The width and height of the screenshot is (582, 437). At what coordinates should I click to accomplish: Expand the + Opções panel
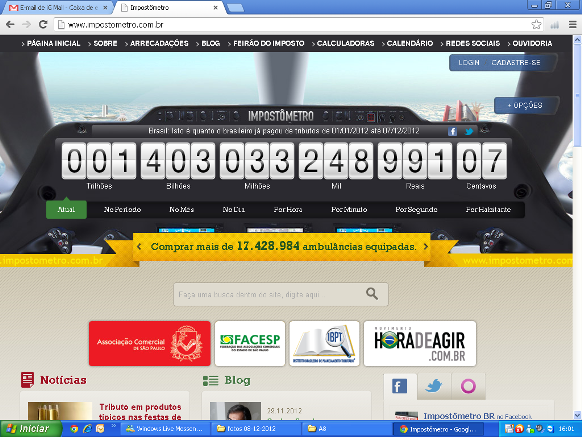[x=525, y=105]
